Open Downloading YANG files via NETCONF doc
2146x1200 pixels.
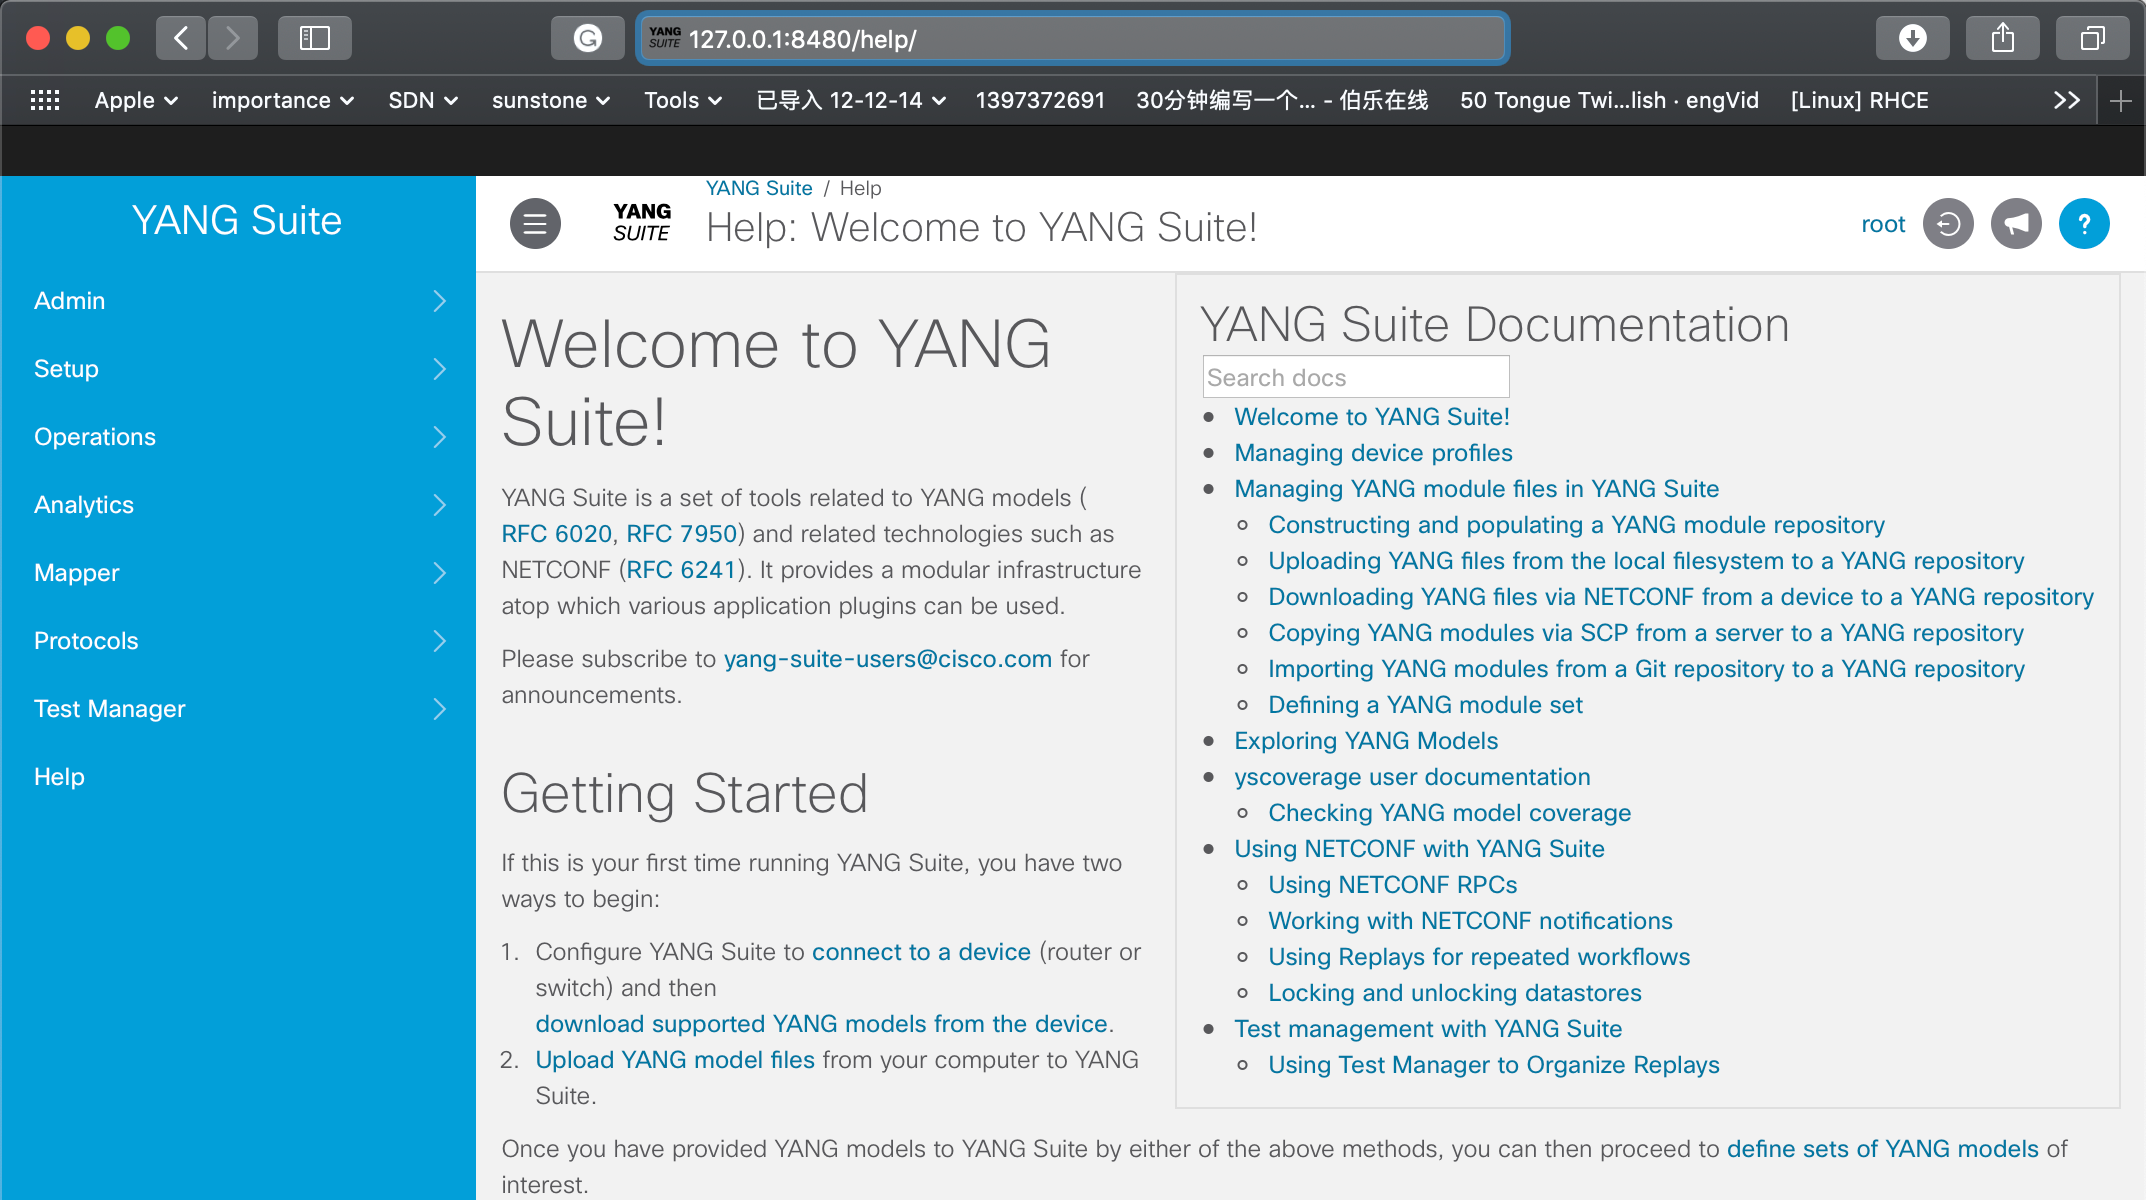(1680, 597)
